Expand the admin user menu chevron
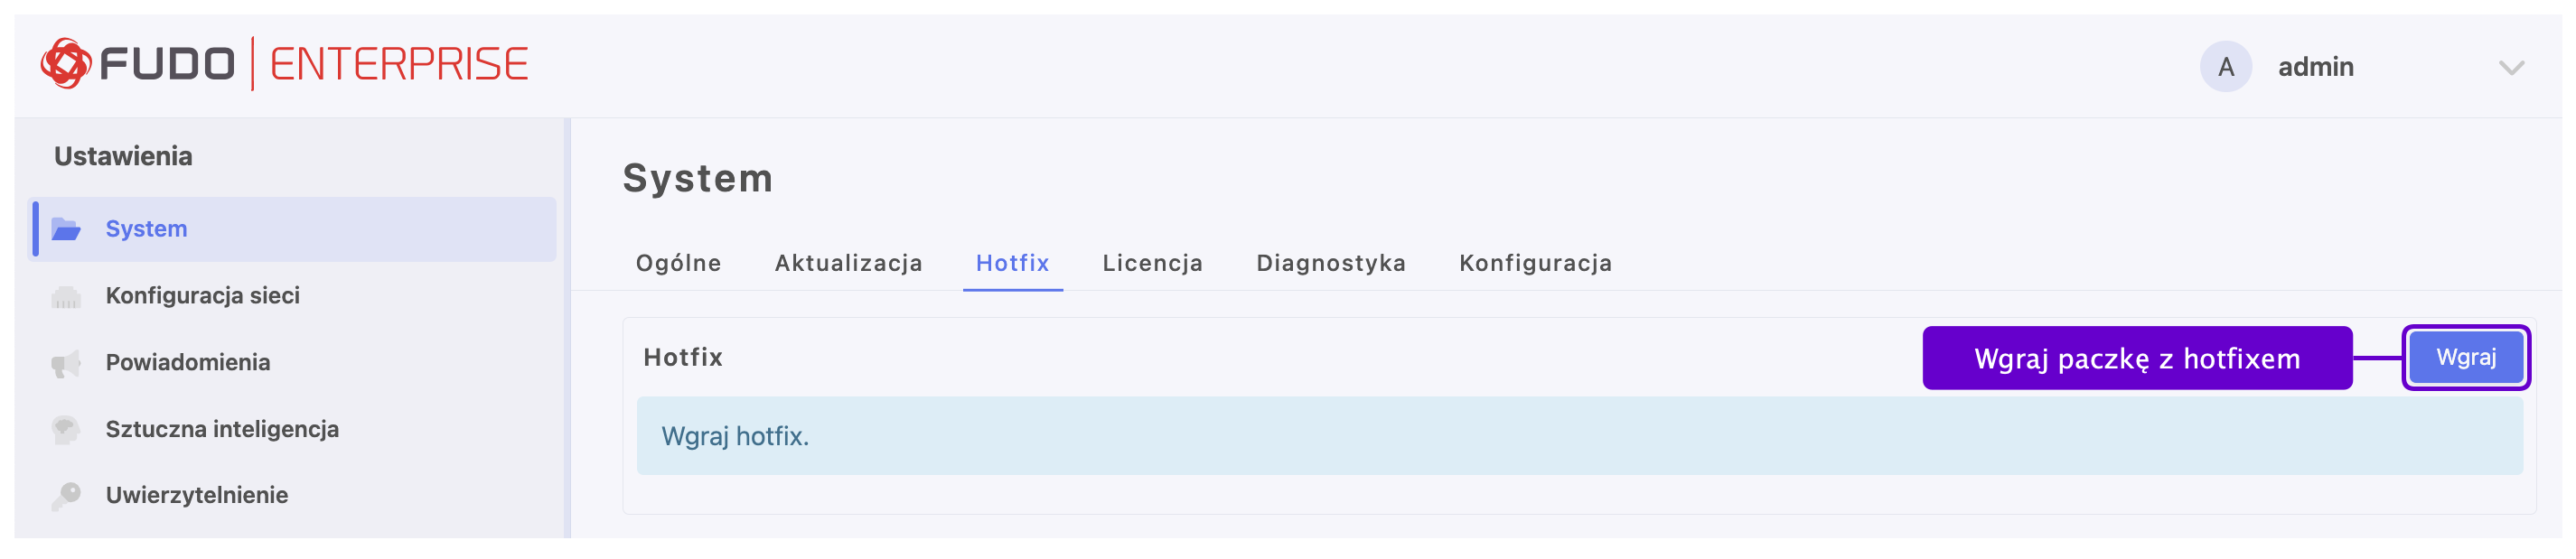Screen dimensions: 2576x559 (x=2511, y=68)
